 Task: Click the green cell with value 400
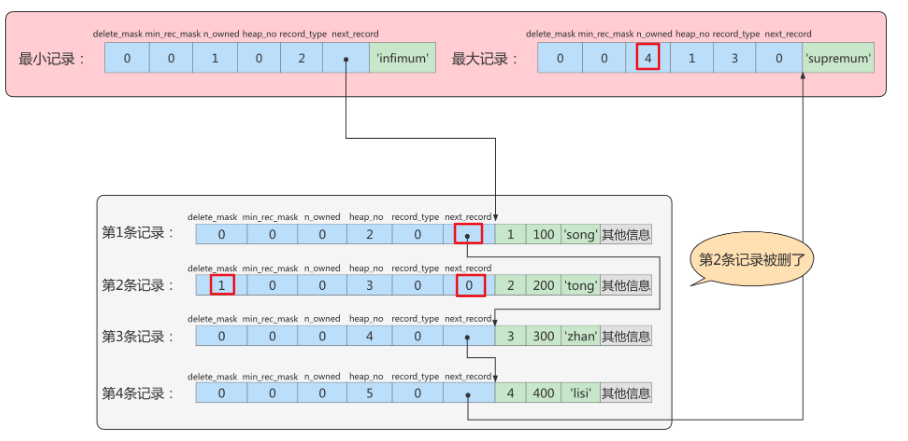pyautogui.click(x=543, y=393)
